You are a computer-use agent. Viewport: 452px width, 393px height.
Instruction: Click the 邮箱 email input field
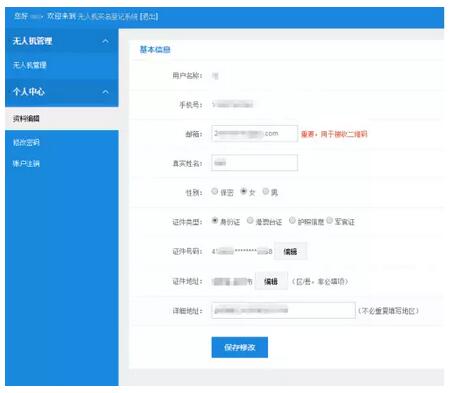click(255, 134)
